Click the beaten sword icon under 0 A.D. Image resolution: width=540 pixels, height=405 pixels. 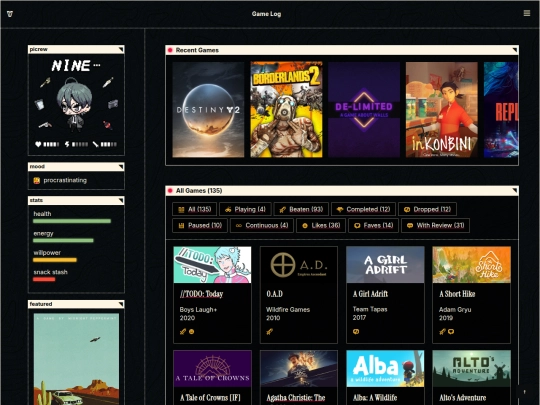269,332
